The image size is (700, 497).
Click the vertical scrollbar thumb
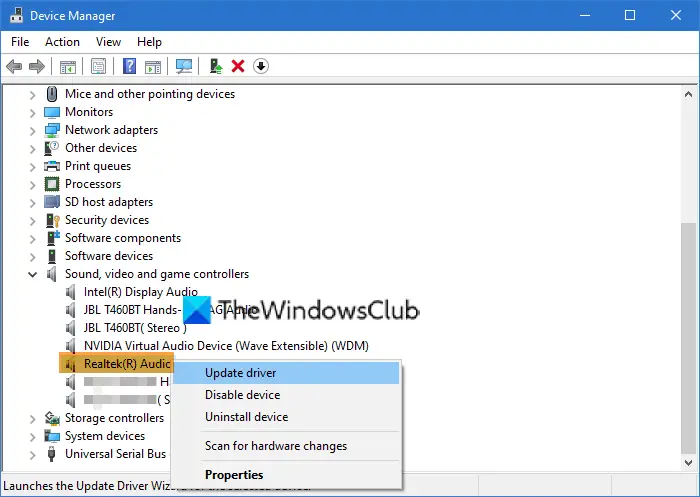click(x=688, y=337)
